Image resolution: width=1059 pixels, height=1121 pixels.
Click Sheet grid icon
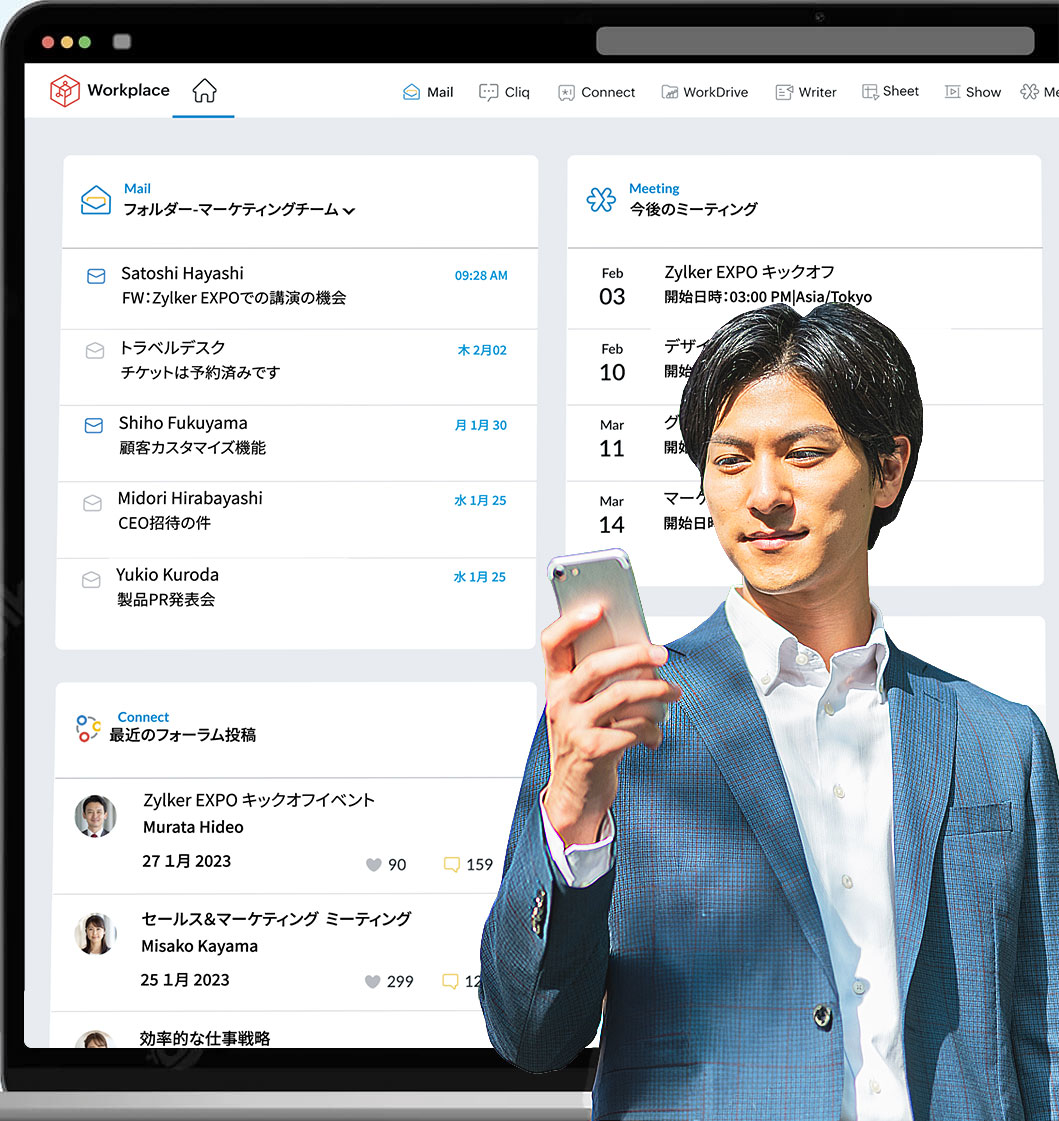point(870,92)
